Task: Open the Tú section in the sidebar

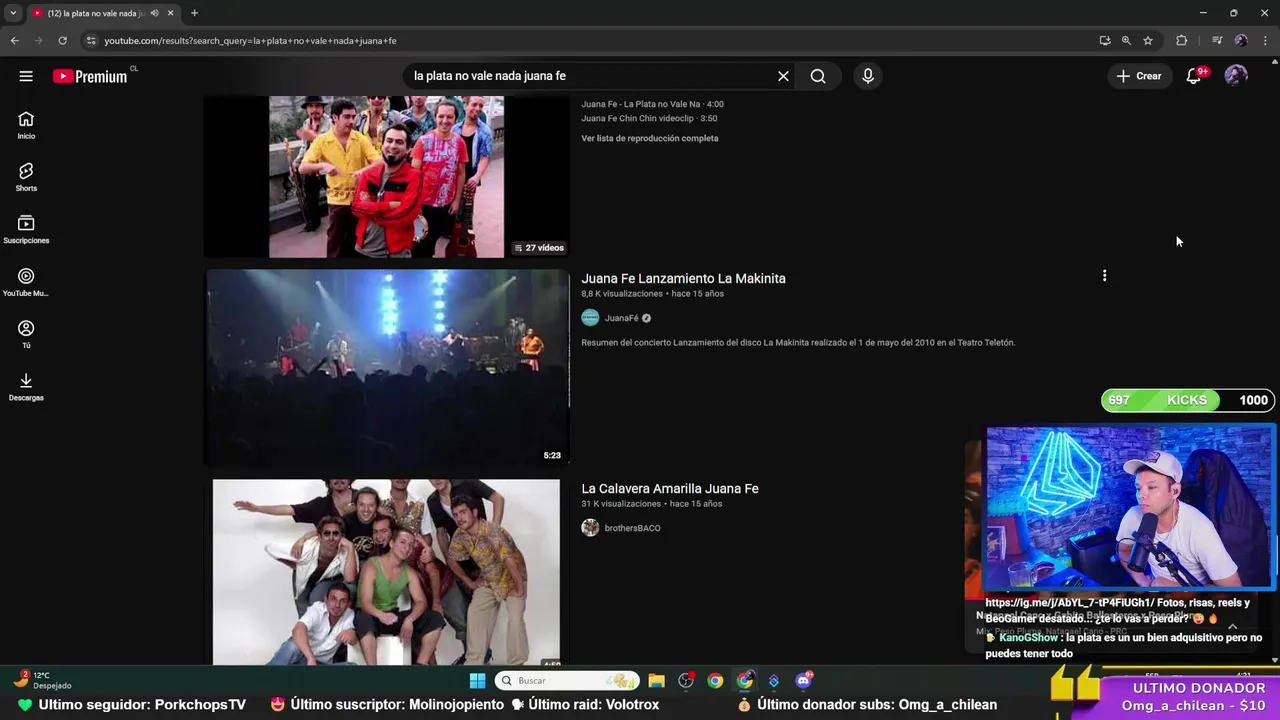Action: coord(26,334)
